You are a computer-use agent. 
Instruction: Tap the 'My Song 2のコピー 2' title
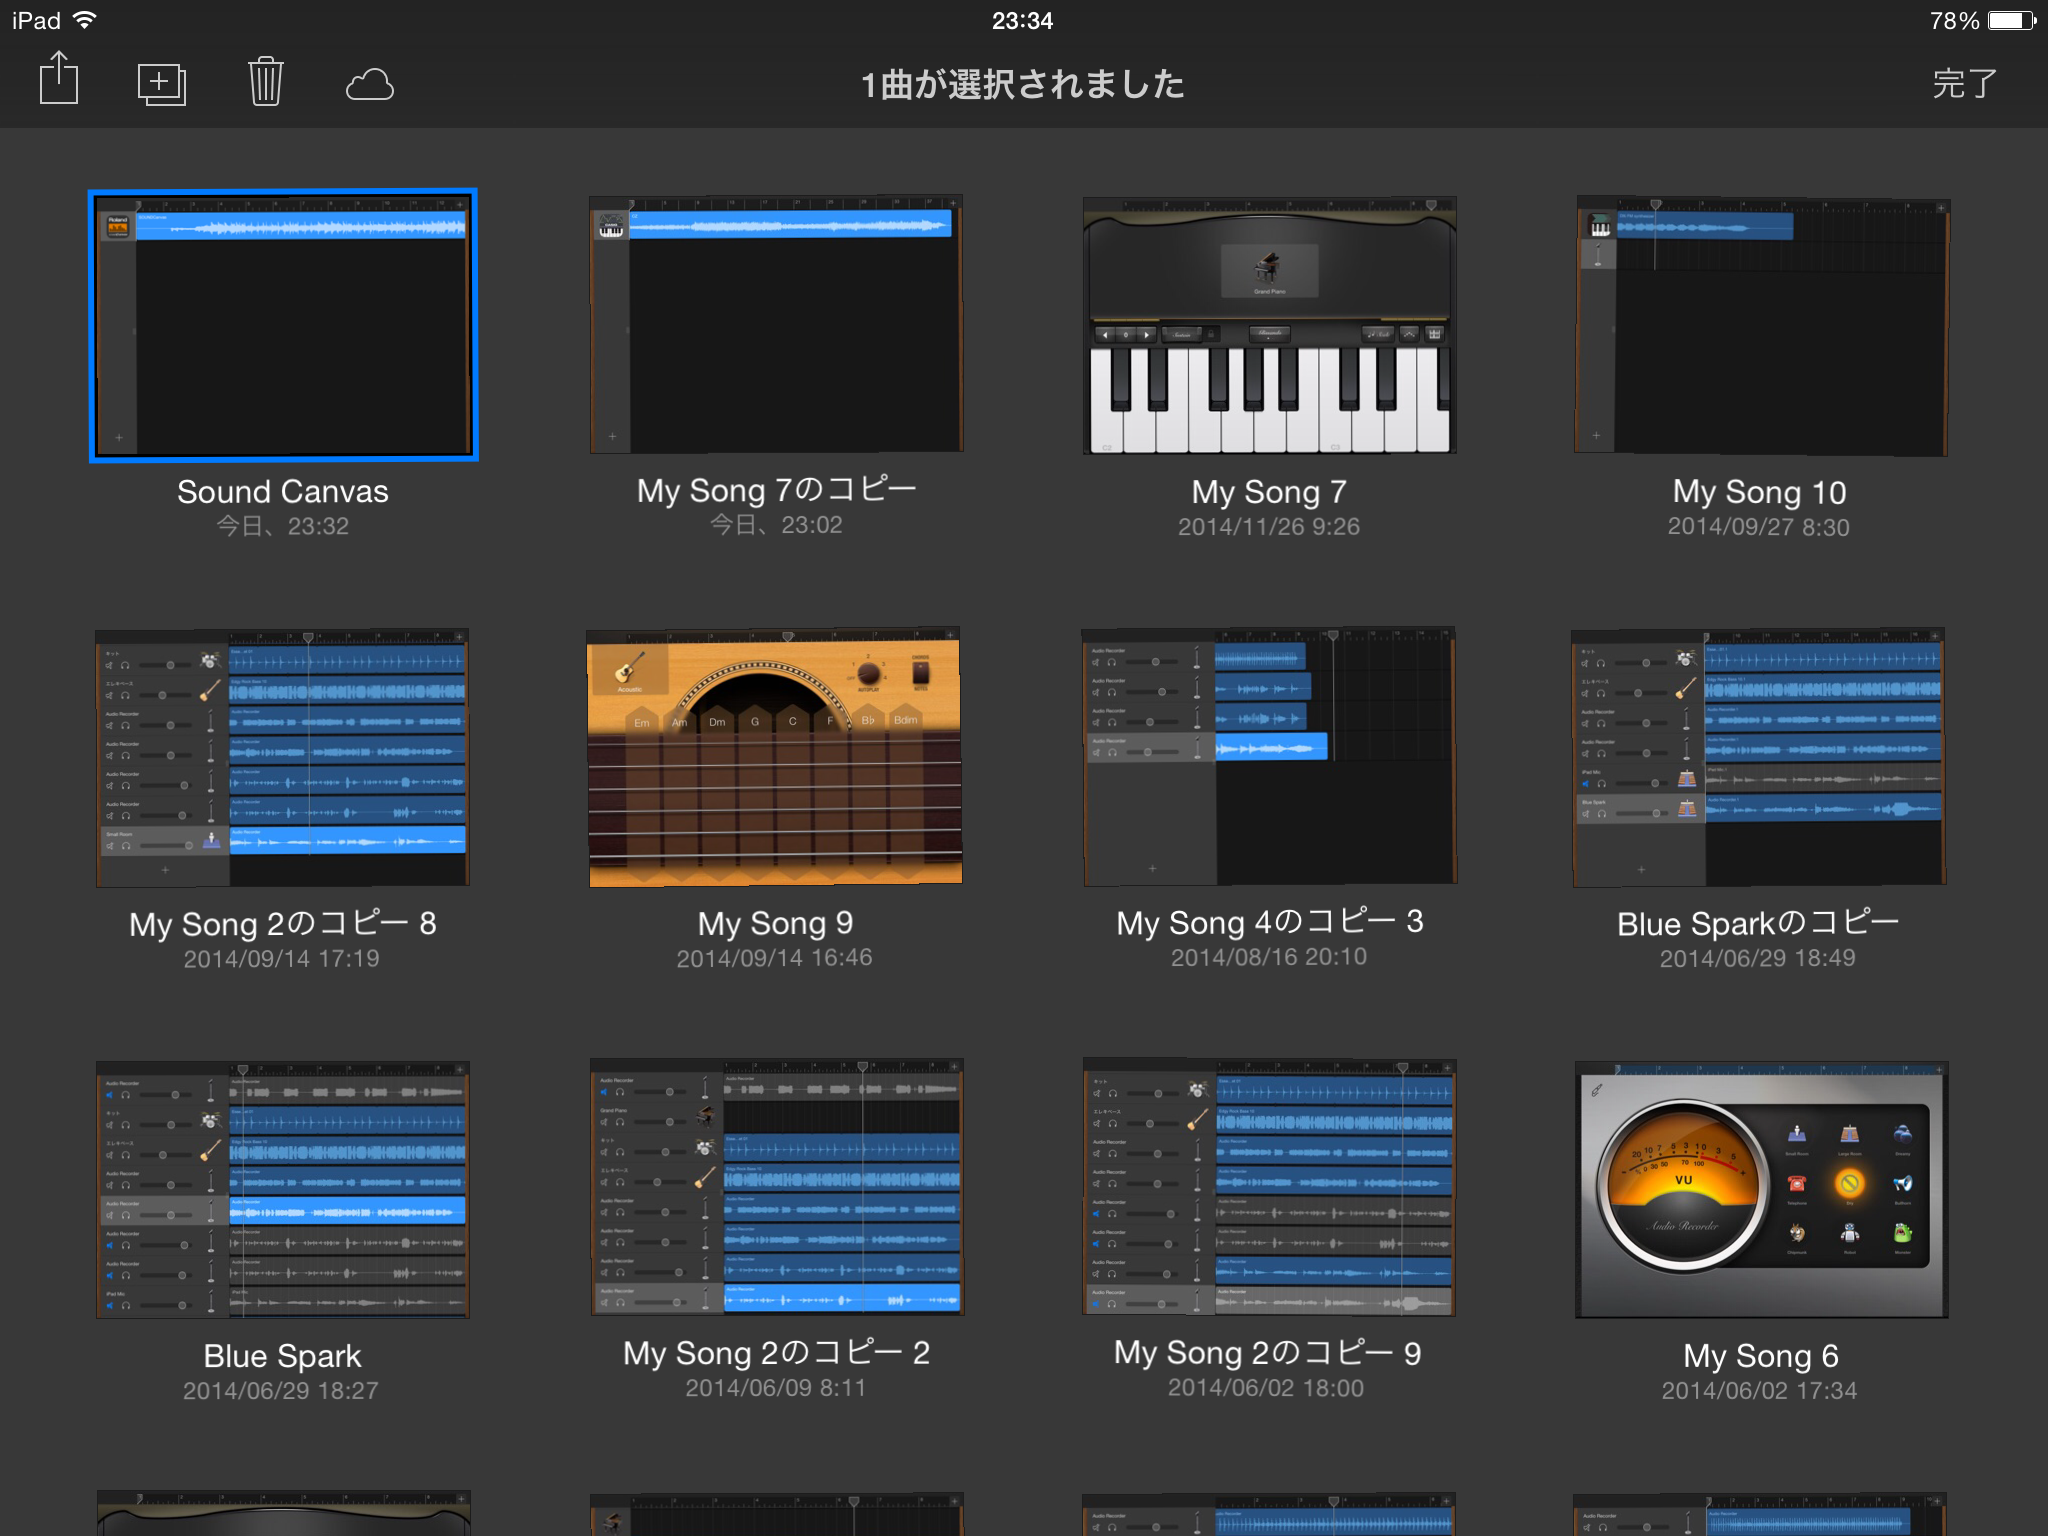click(776, 1353)
